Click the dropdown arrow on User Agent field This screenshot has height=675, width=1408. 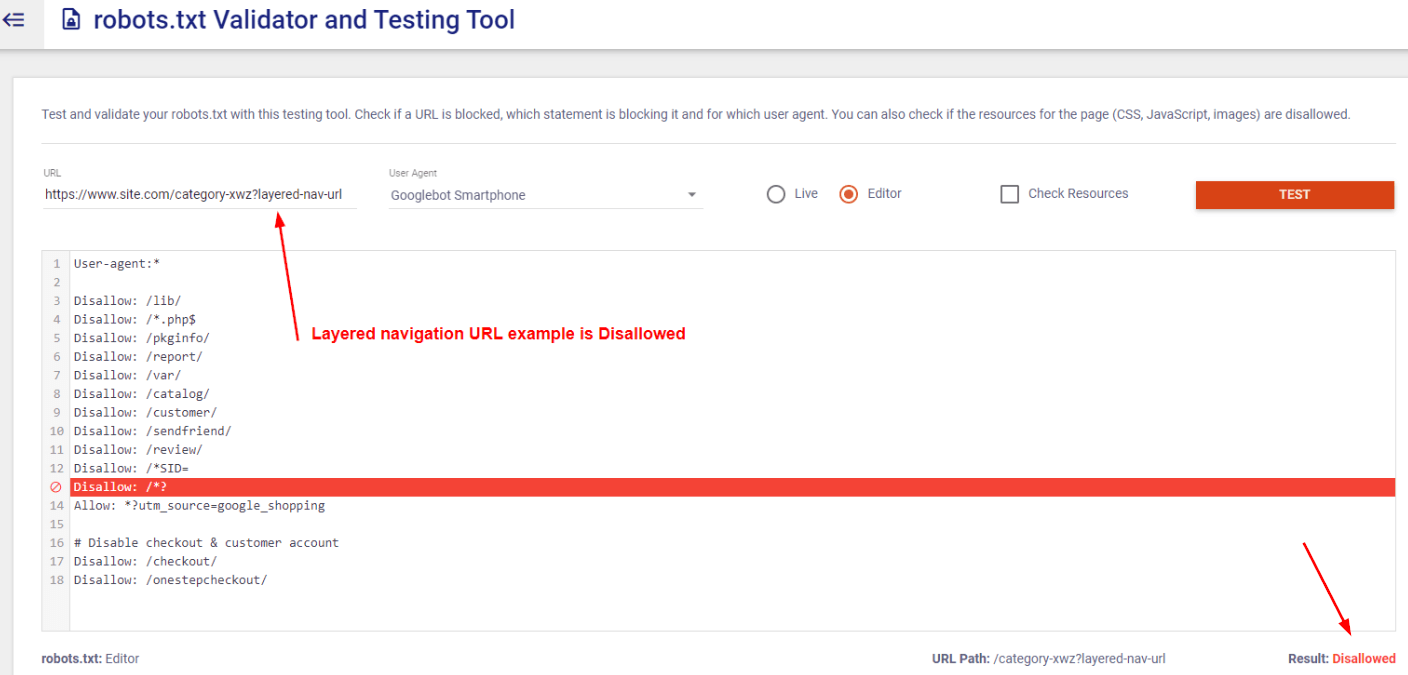pyautogui.click(x=691, y=195)
